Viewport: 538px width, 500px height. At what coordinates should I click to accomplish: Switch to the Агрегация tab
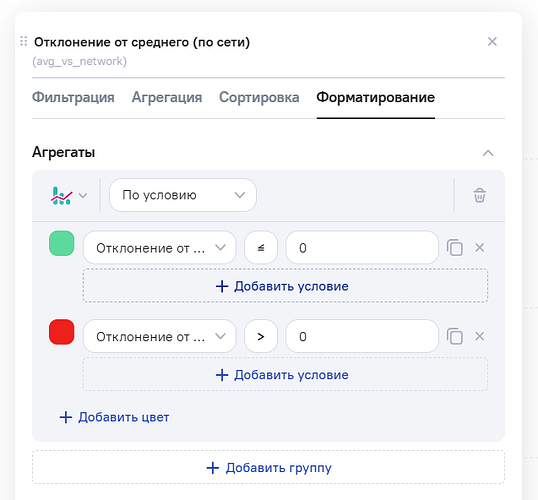click(167, 97)
